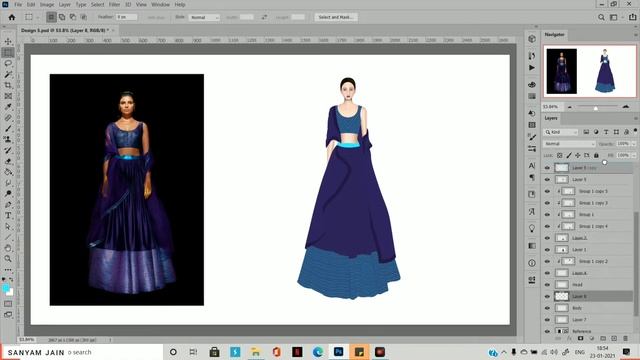Select the Path Selection tool
This screenshot has height=360, width=640.
(x=8, y=227)
